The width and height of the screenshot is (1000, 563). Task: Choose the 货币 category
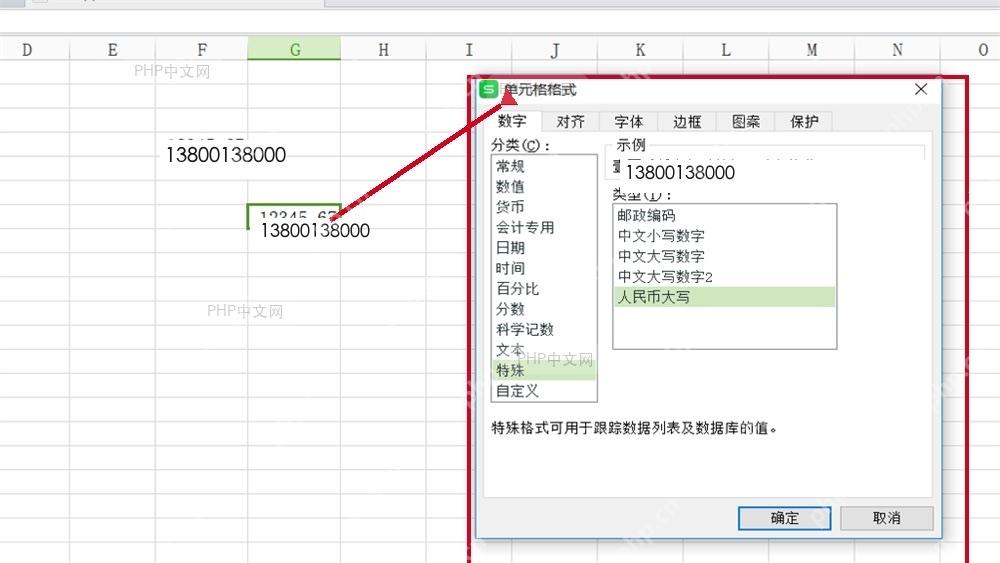pos(544,207)
